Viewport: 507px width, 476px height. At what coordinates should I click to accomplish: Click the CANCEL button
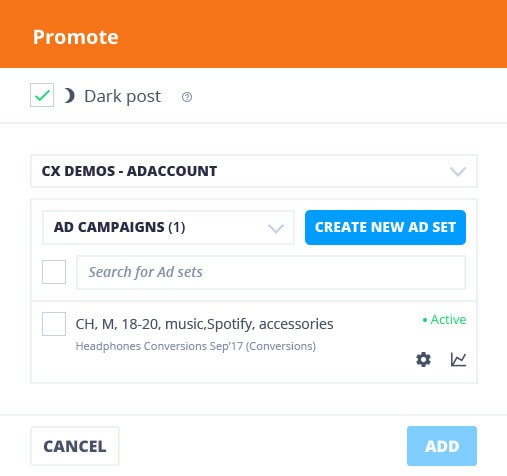coord(75,446)
